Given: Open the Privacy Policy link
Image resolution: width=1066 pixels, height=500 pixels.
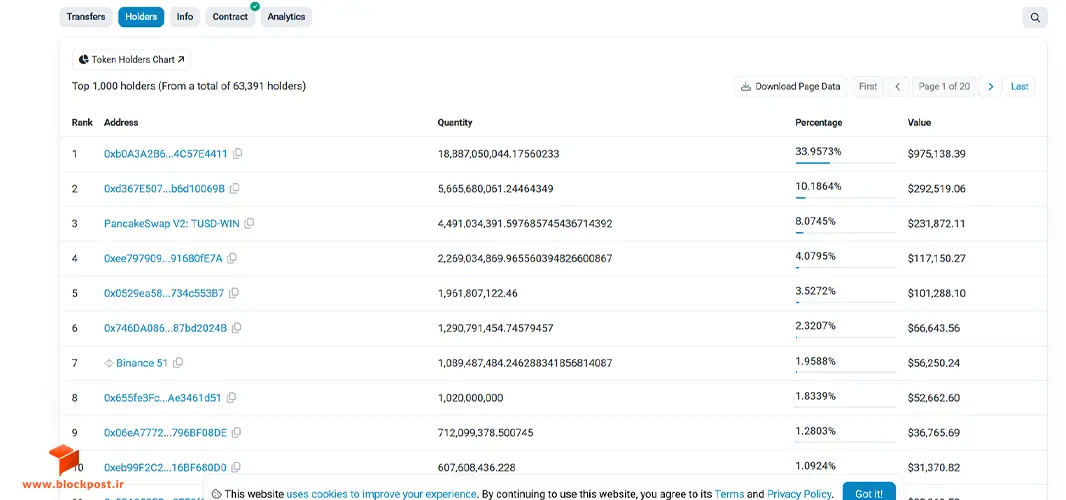Looking at the screenshot, I should (x=799, y=495).
